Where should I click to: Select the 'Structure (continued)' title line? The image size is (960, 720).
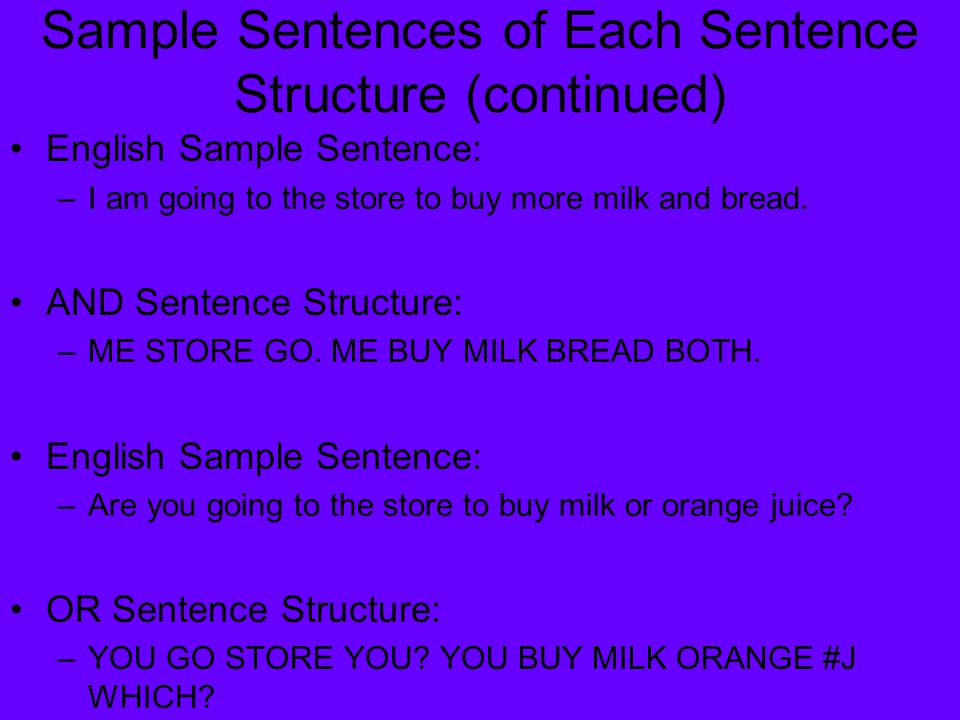point(480,94)
